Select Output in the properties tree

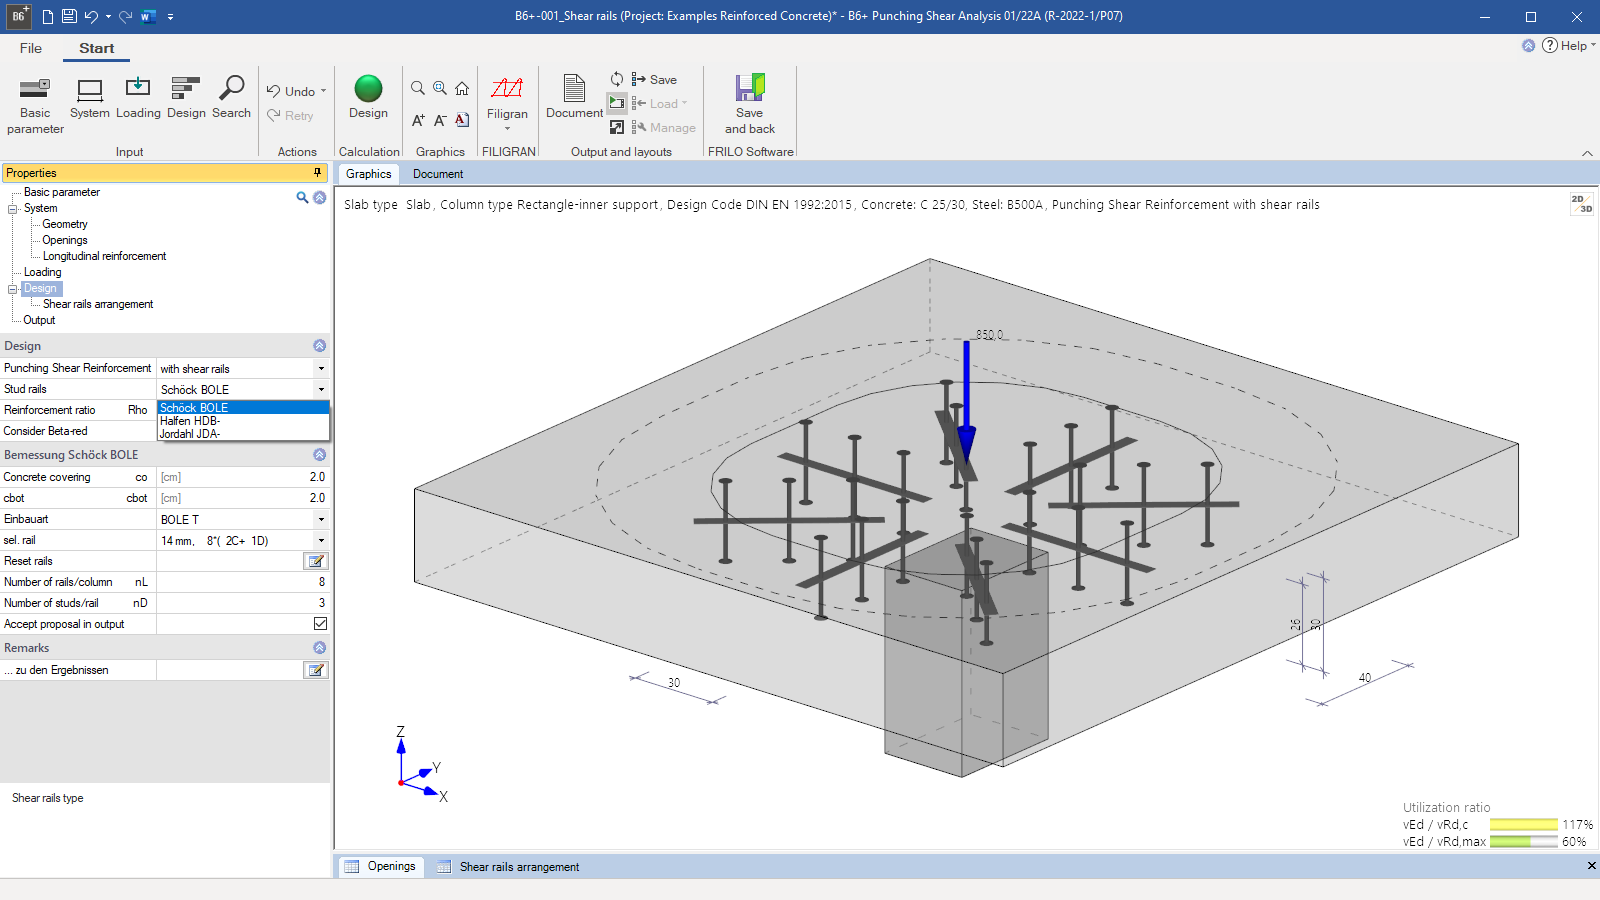pos(39,320)
